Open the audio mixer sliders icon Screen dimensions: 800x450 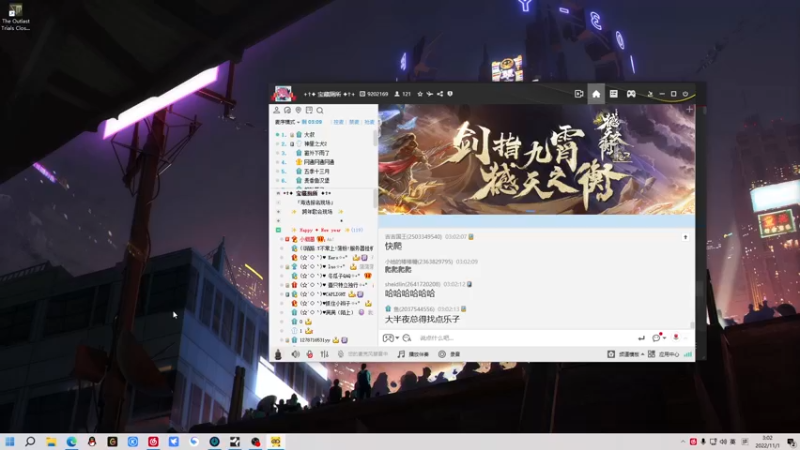pyautogui.click(x=324, y=354)
